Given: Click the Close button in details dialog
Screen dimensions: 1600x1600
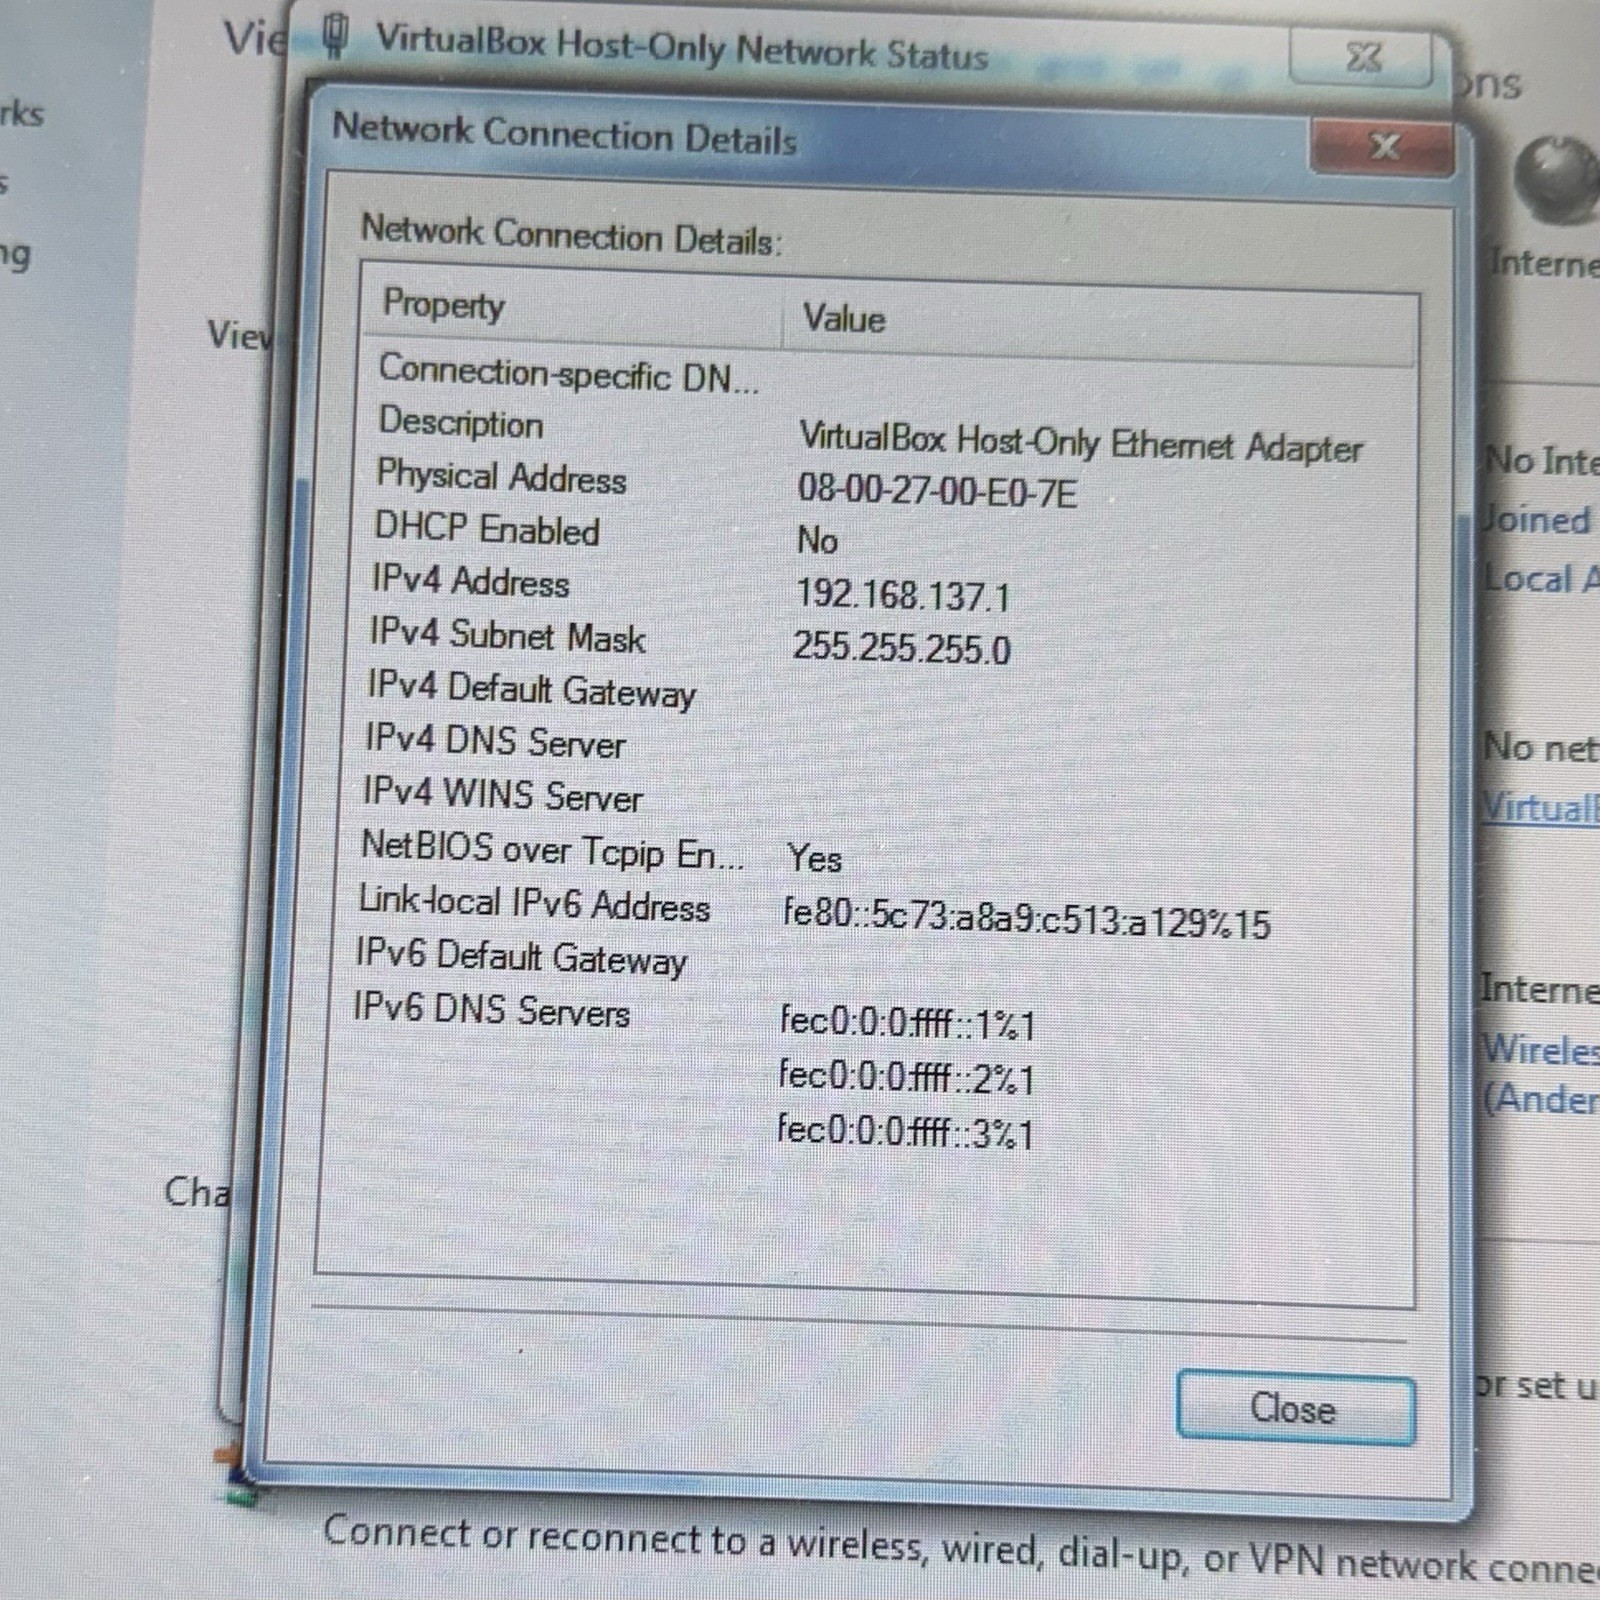Looking at the screenshot, I should coord(1295,1408).
